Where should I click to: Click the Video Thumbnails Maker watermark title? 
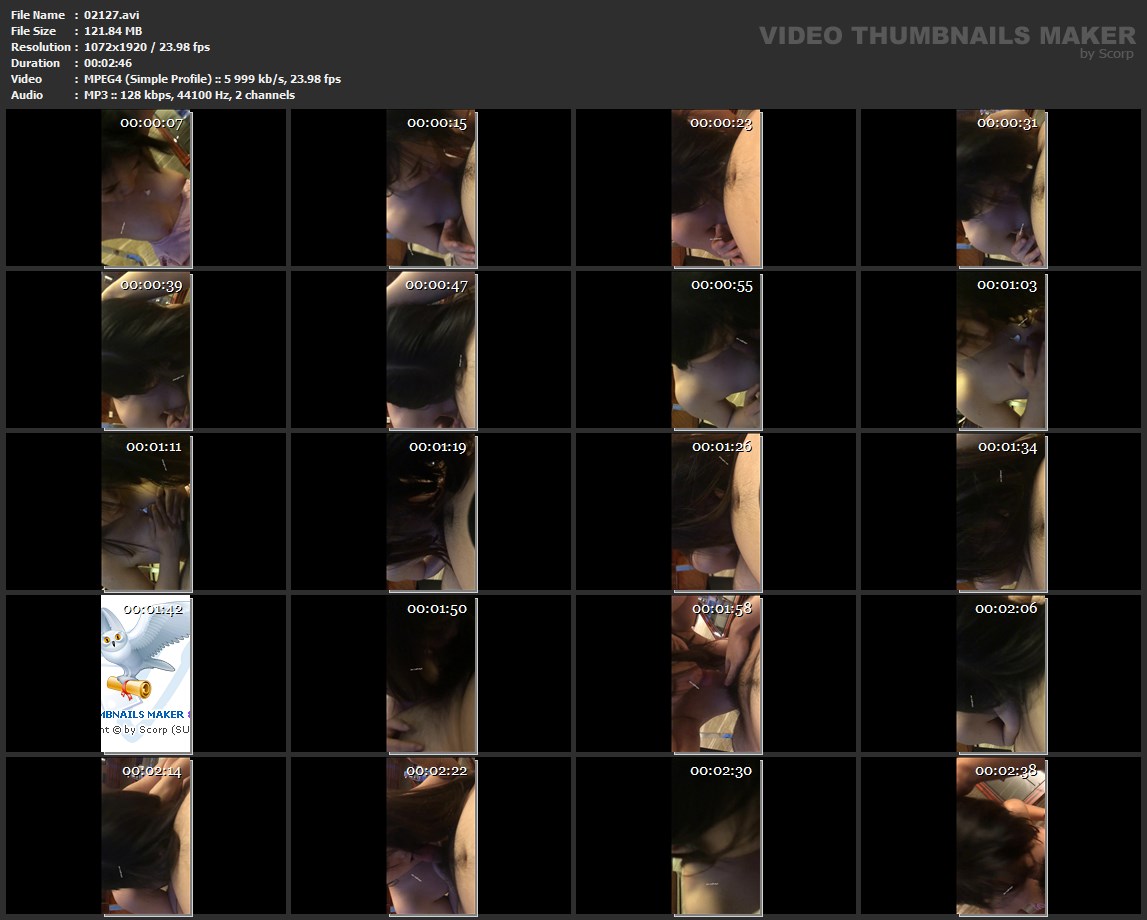point(946,35)
